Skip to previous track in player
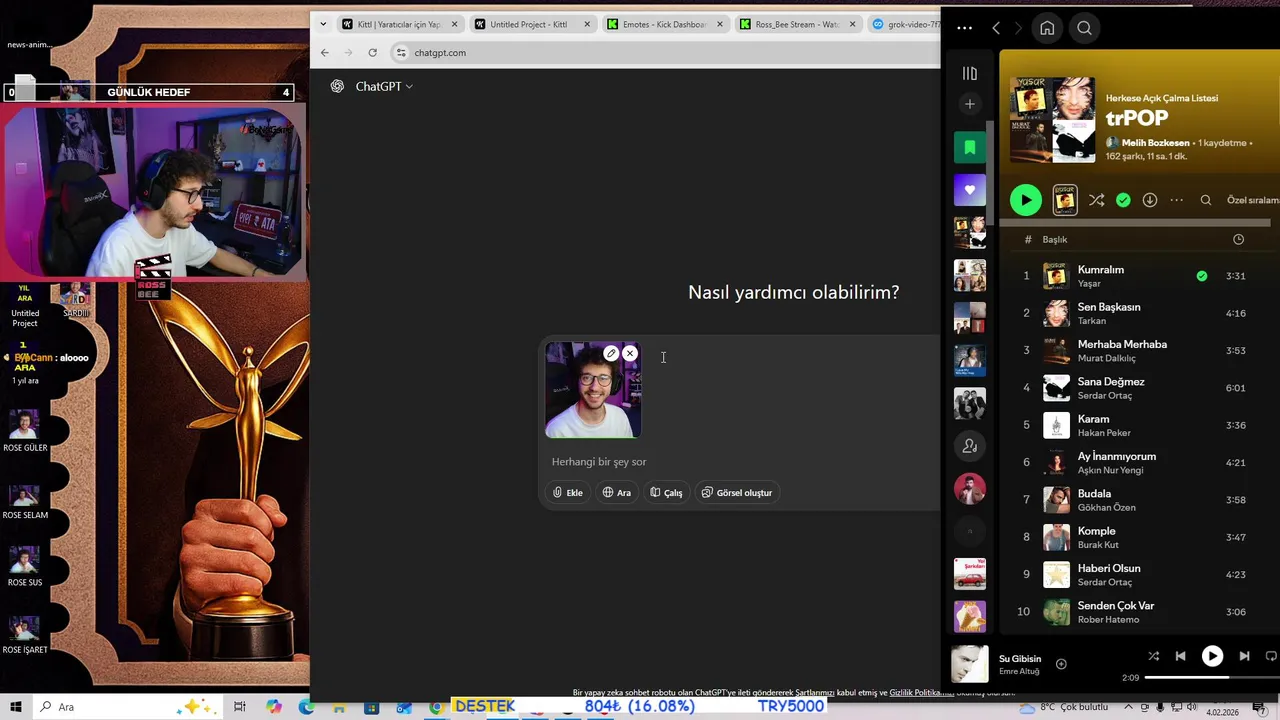The width and height of the screenshot is (1280, 720). click(1180, 656)
